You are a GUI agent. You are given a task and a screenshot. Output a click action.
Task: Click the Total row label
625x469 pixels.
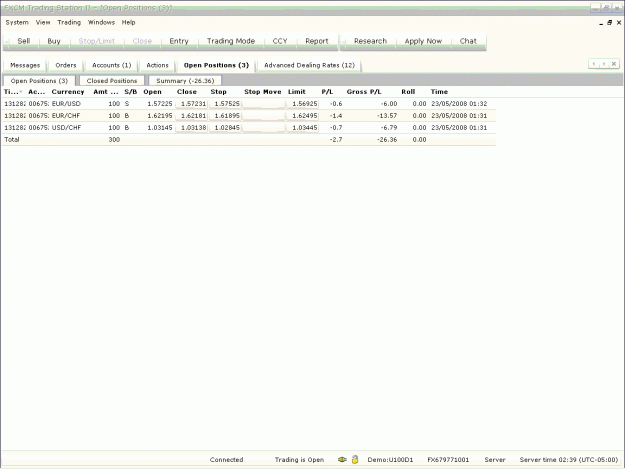pos(12,139)
